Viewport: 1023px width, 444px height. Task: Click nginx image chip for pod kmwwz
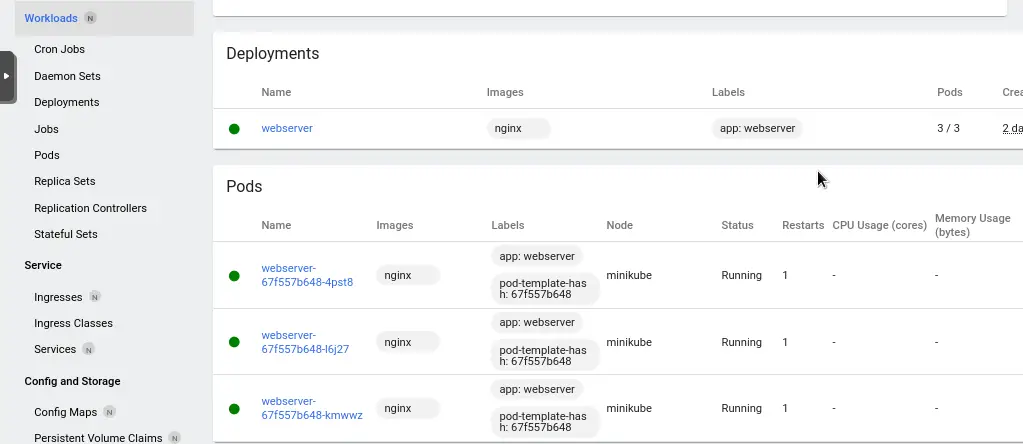tap(408, 408)
